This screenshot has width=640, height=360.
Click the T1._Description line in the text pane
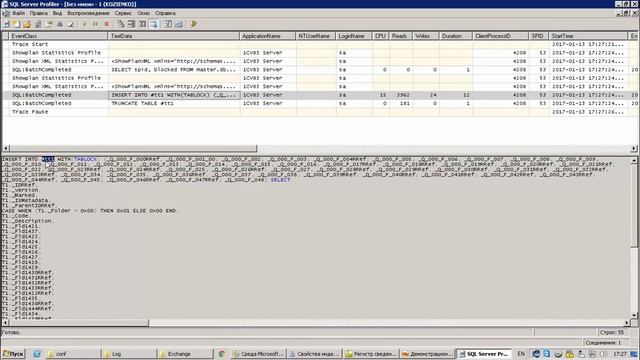[27, 221]
